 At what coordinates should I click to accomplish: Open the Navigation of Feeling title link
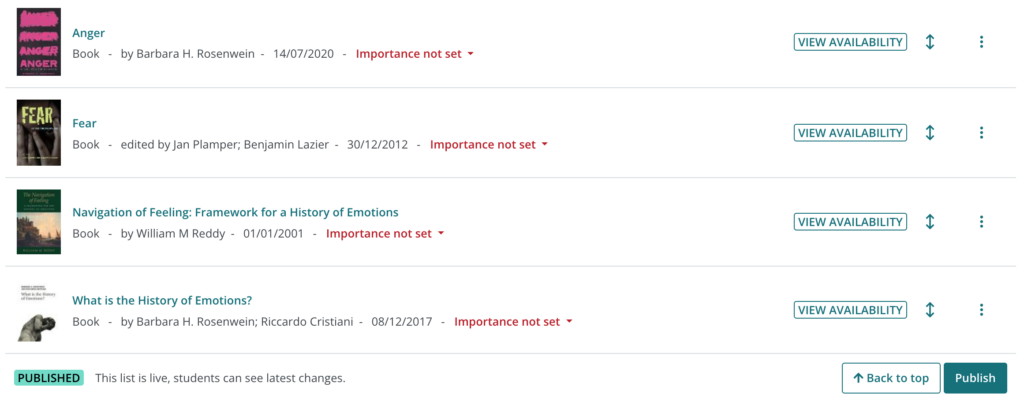pos(235,212)
